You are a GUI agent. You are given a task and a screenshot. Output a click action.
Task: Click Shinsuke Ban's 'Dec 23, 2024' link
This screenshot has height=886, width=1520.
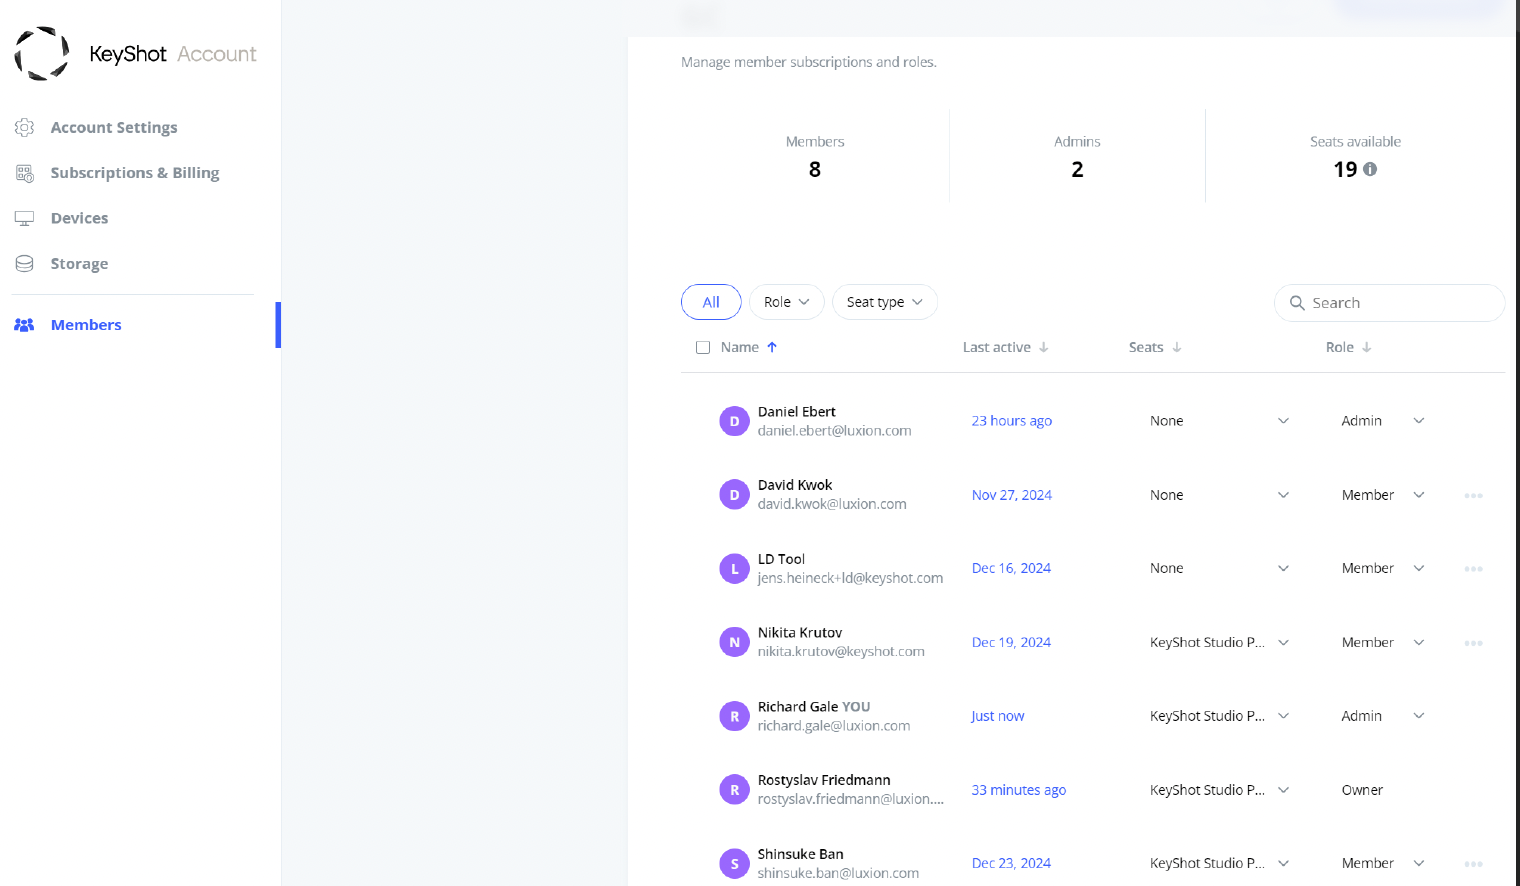coord(1011,863)
